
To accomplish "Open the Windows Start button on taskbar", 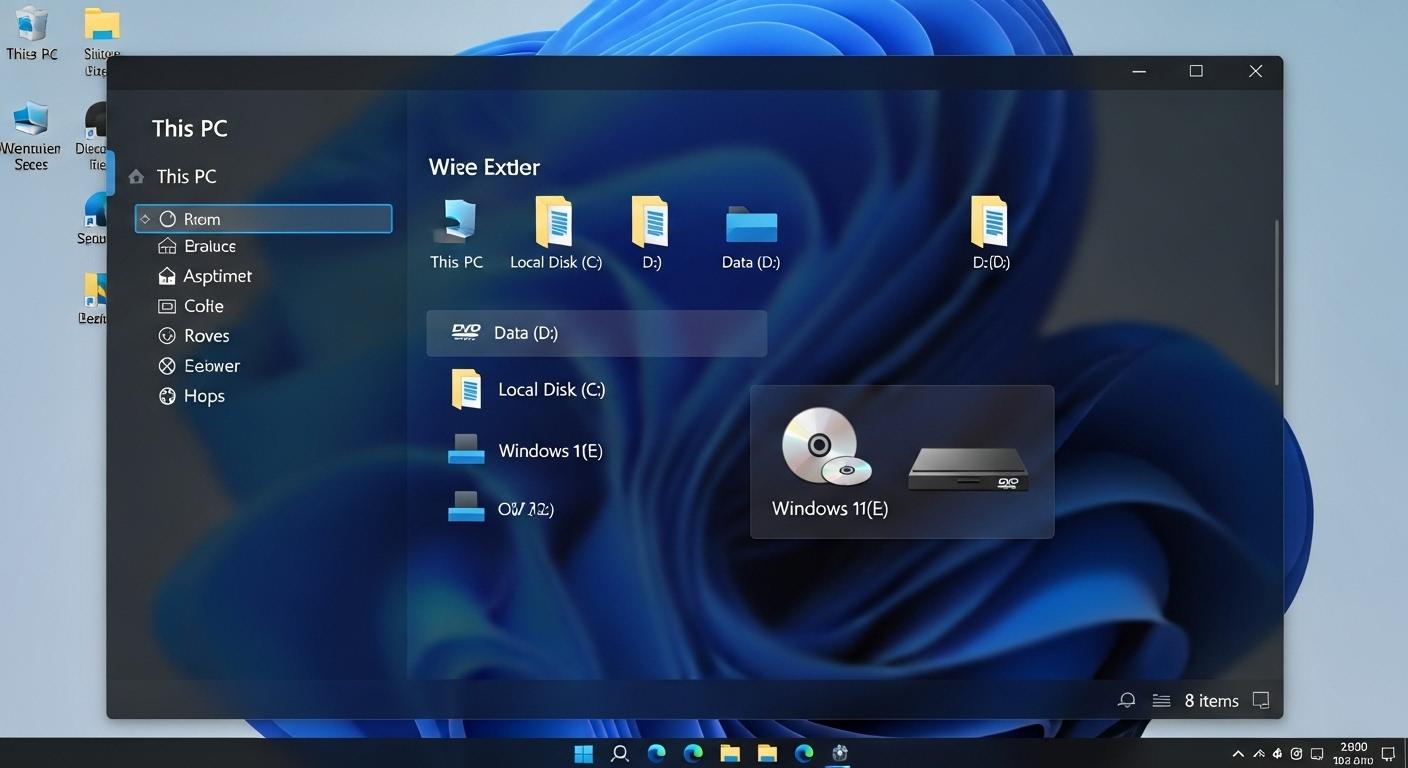I will pyautogui.click(x=583, y=753).
